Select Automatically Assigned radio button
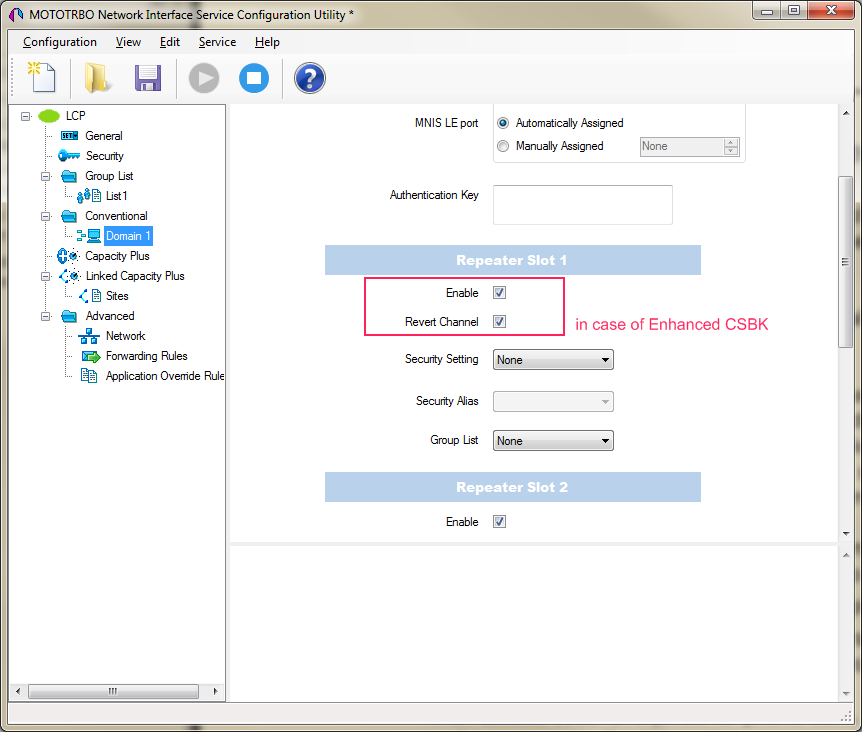 point(503,123)
